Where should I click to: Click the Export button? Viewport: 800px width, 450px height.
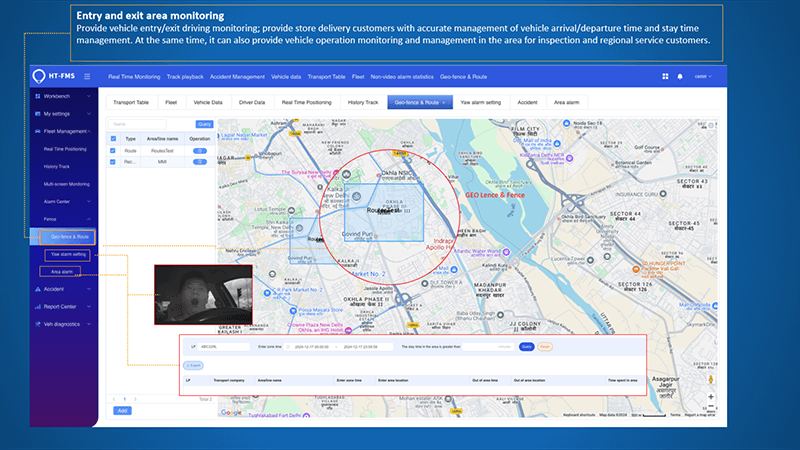(193, 365)
